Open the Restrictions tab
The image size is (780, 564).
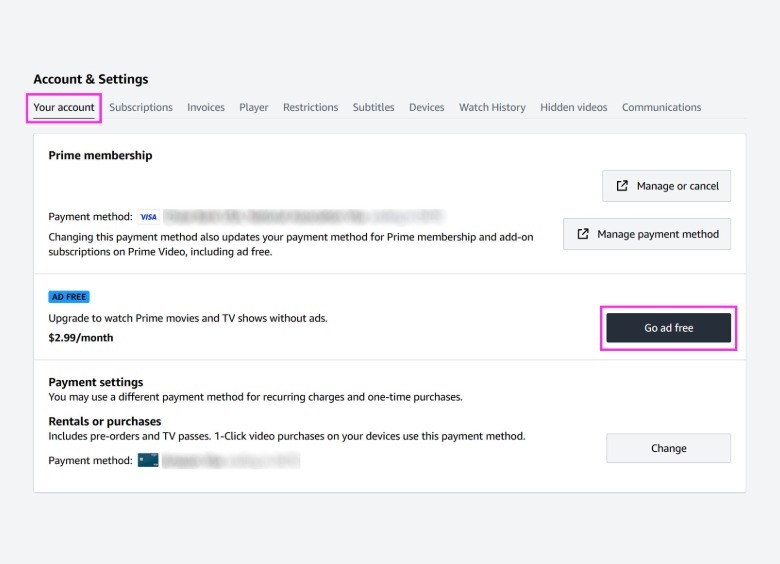(x=310, y=107)
